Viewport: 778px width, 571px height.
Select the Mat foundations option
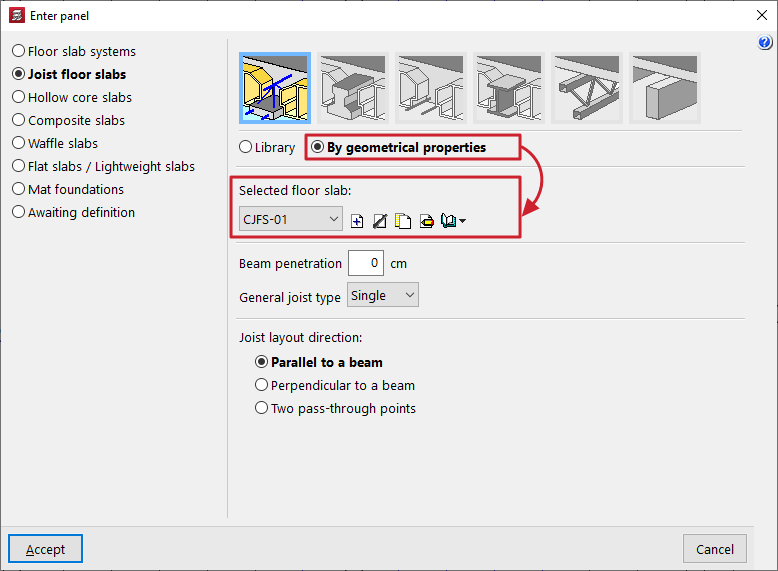pos(68,189)
